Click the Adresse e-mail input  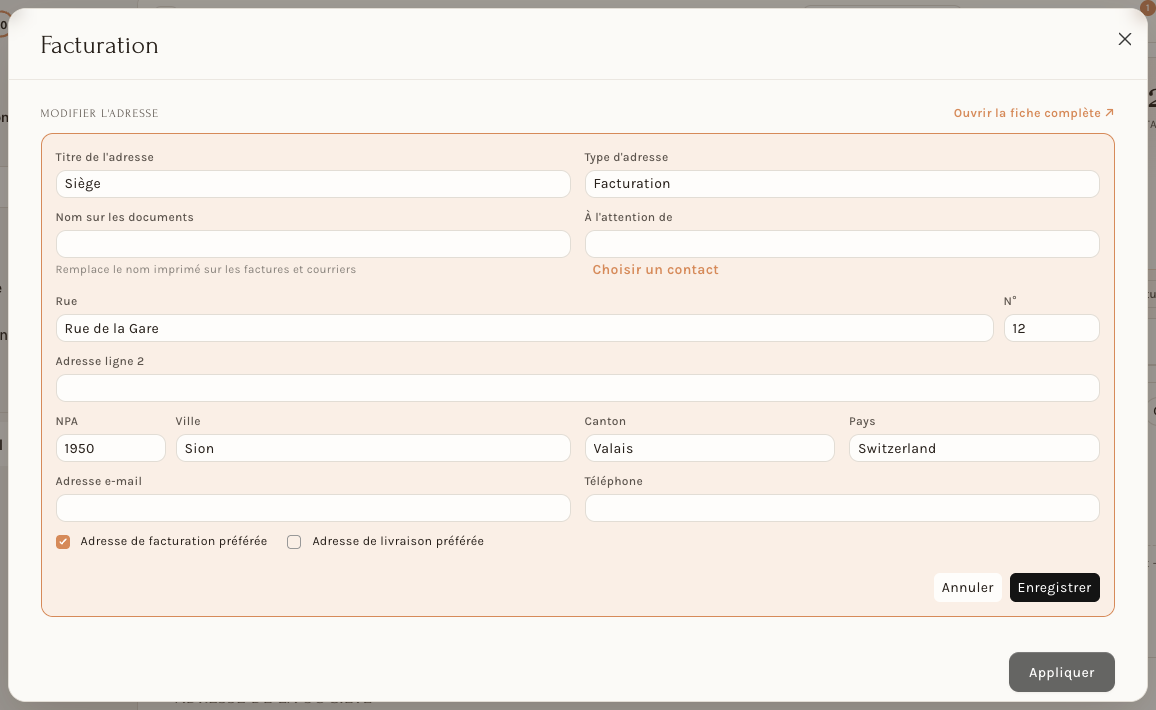313,508
